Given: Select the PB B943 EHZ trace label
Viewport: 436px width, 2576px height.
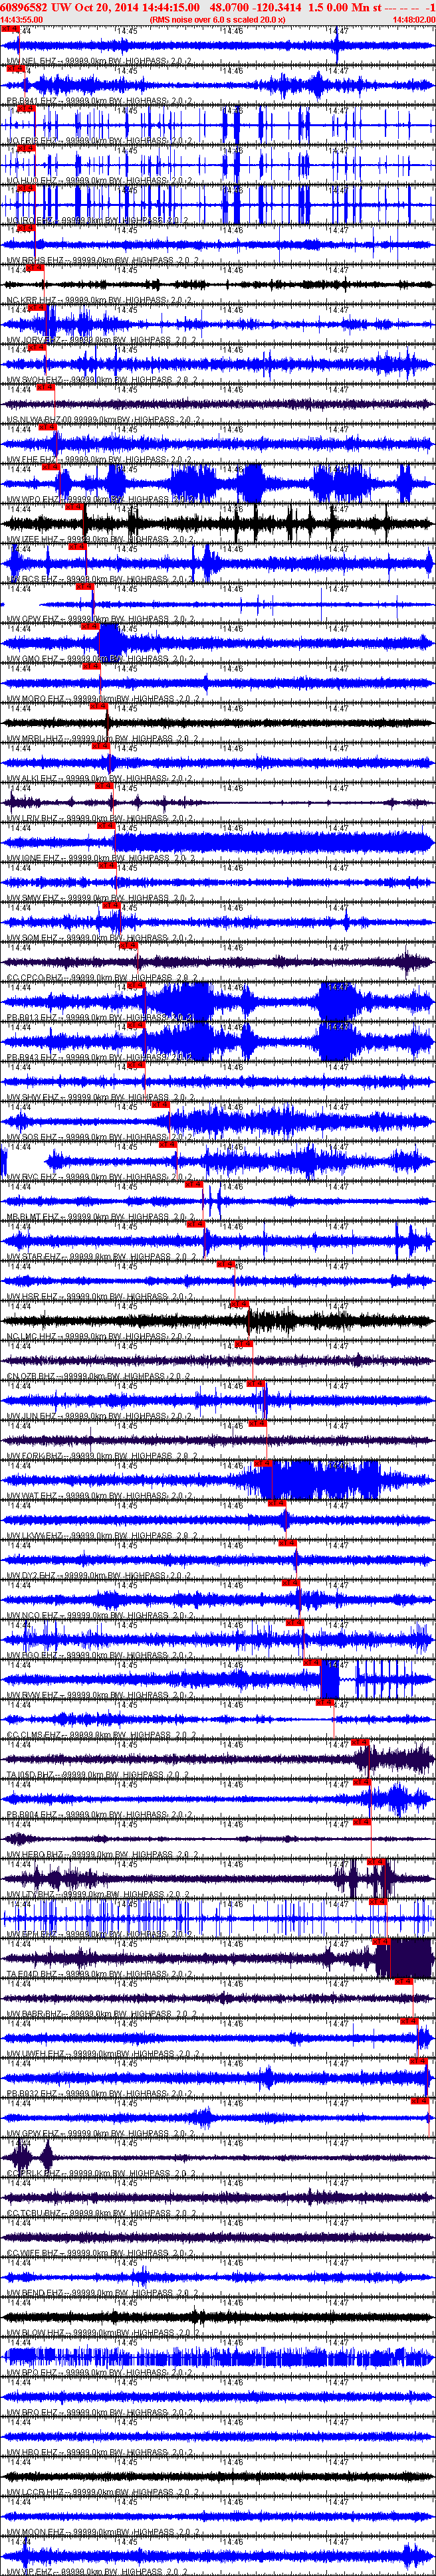Looking at the screenshot, I should (x=99, y=1058).
